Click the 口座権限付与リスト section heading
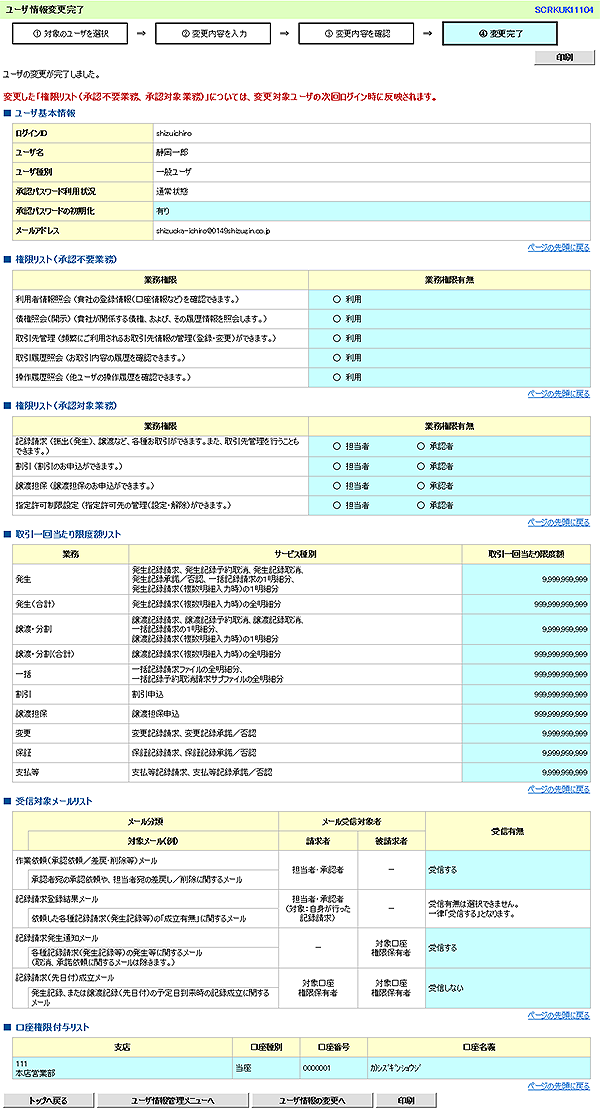The width and height of the screenshot is (600, 1114). pyautogui.click(x=53, y=1028)
